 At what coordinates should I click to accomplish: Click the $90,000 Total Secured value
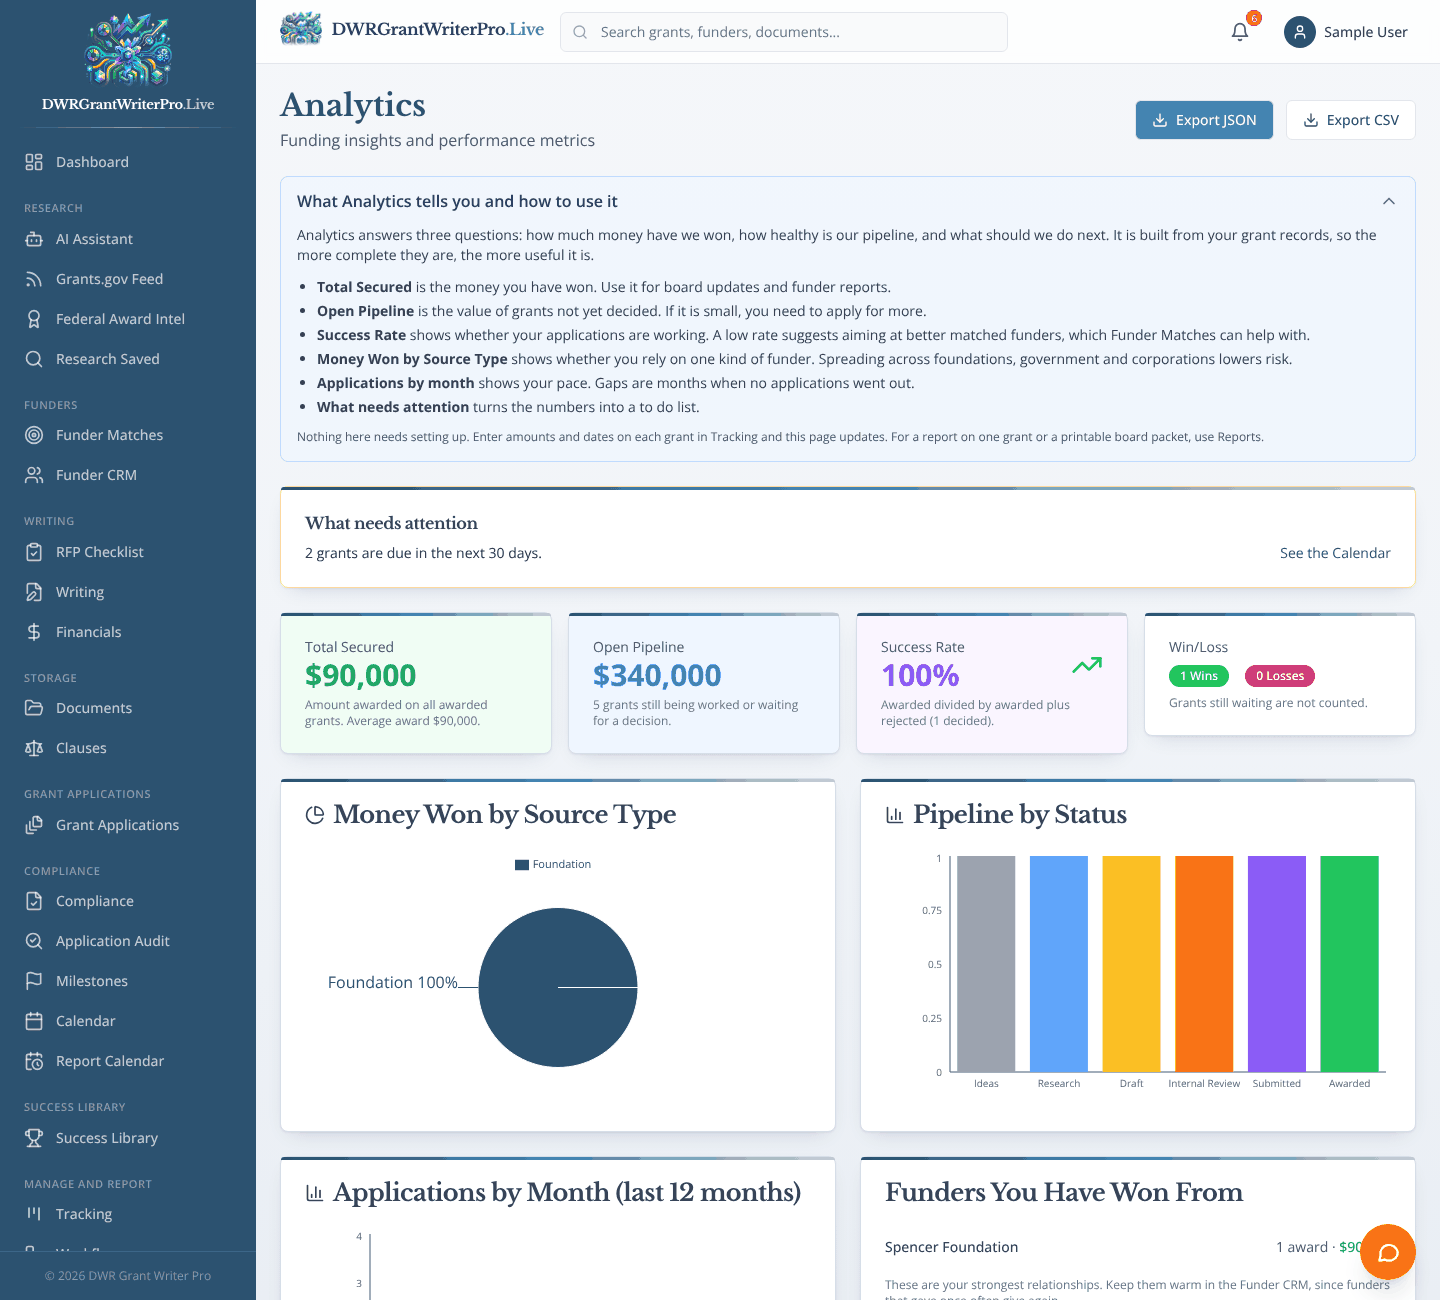point(361,676)
